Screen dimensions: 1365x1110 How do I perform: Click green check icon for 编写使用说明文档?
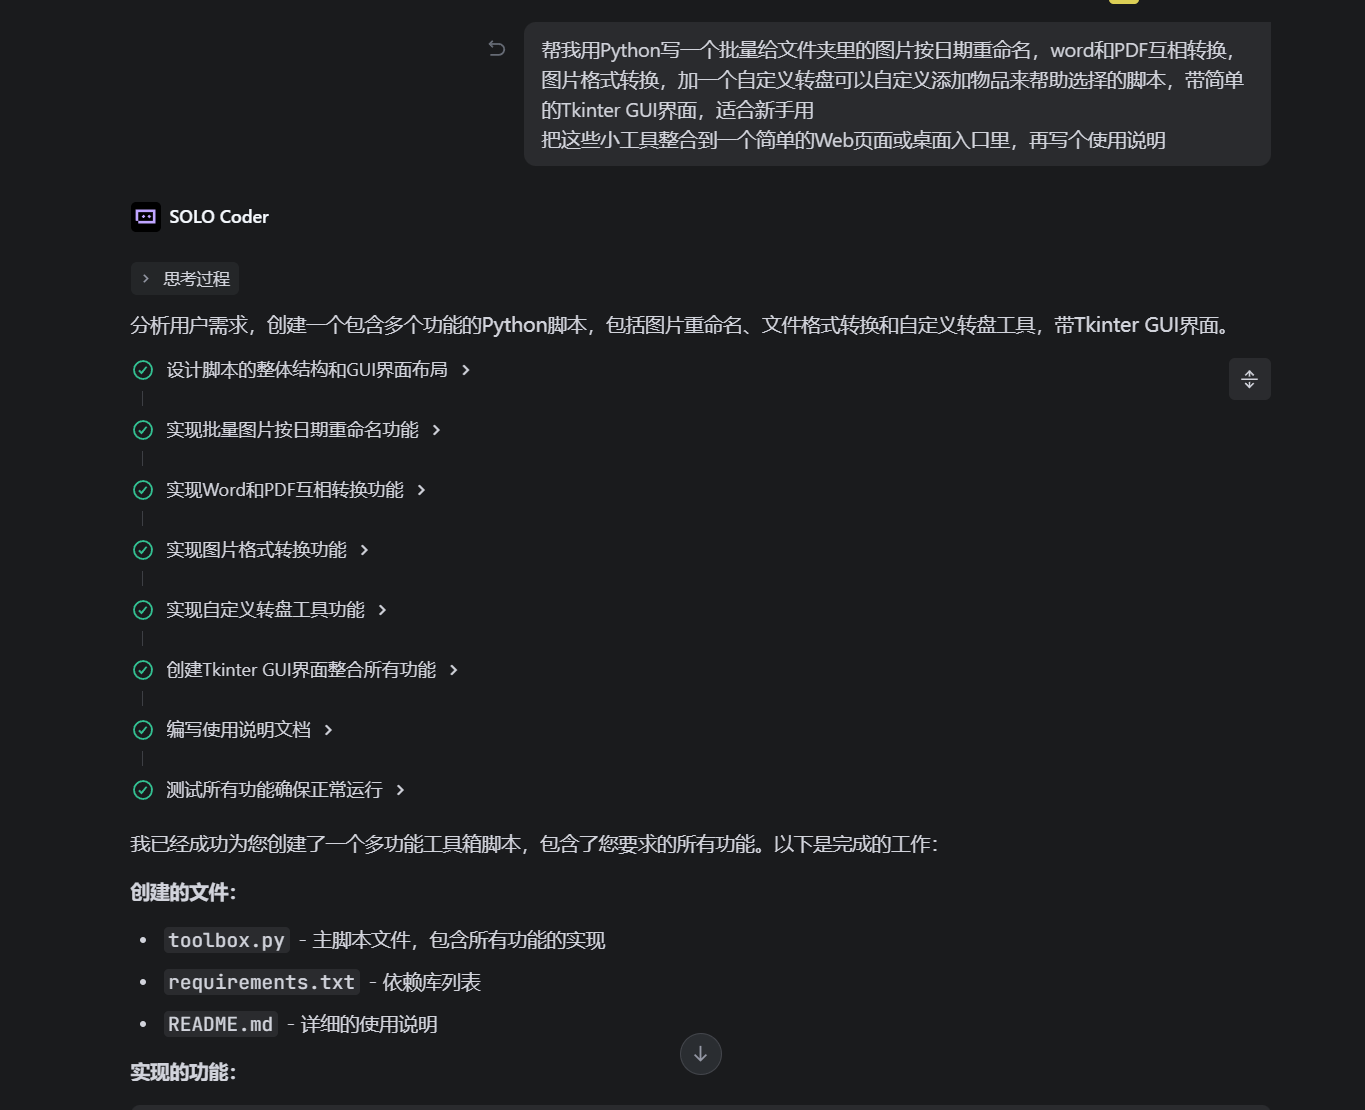(x=143, y=730)
